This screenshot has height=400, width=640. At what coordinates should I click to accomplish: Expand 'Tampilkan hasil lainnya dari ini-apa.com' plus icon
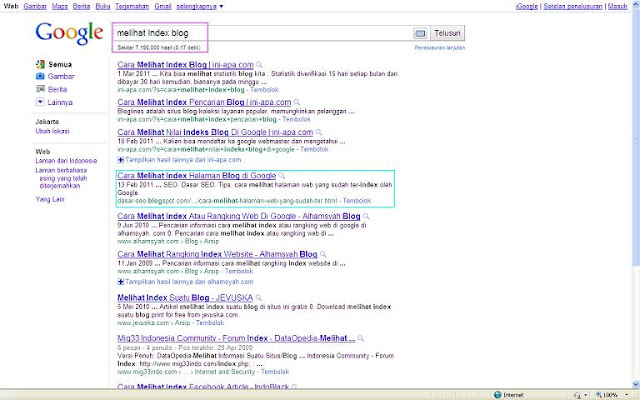[x=121, y=160]
